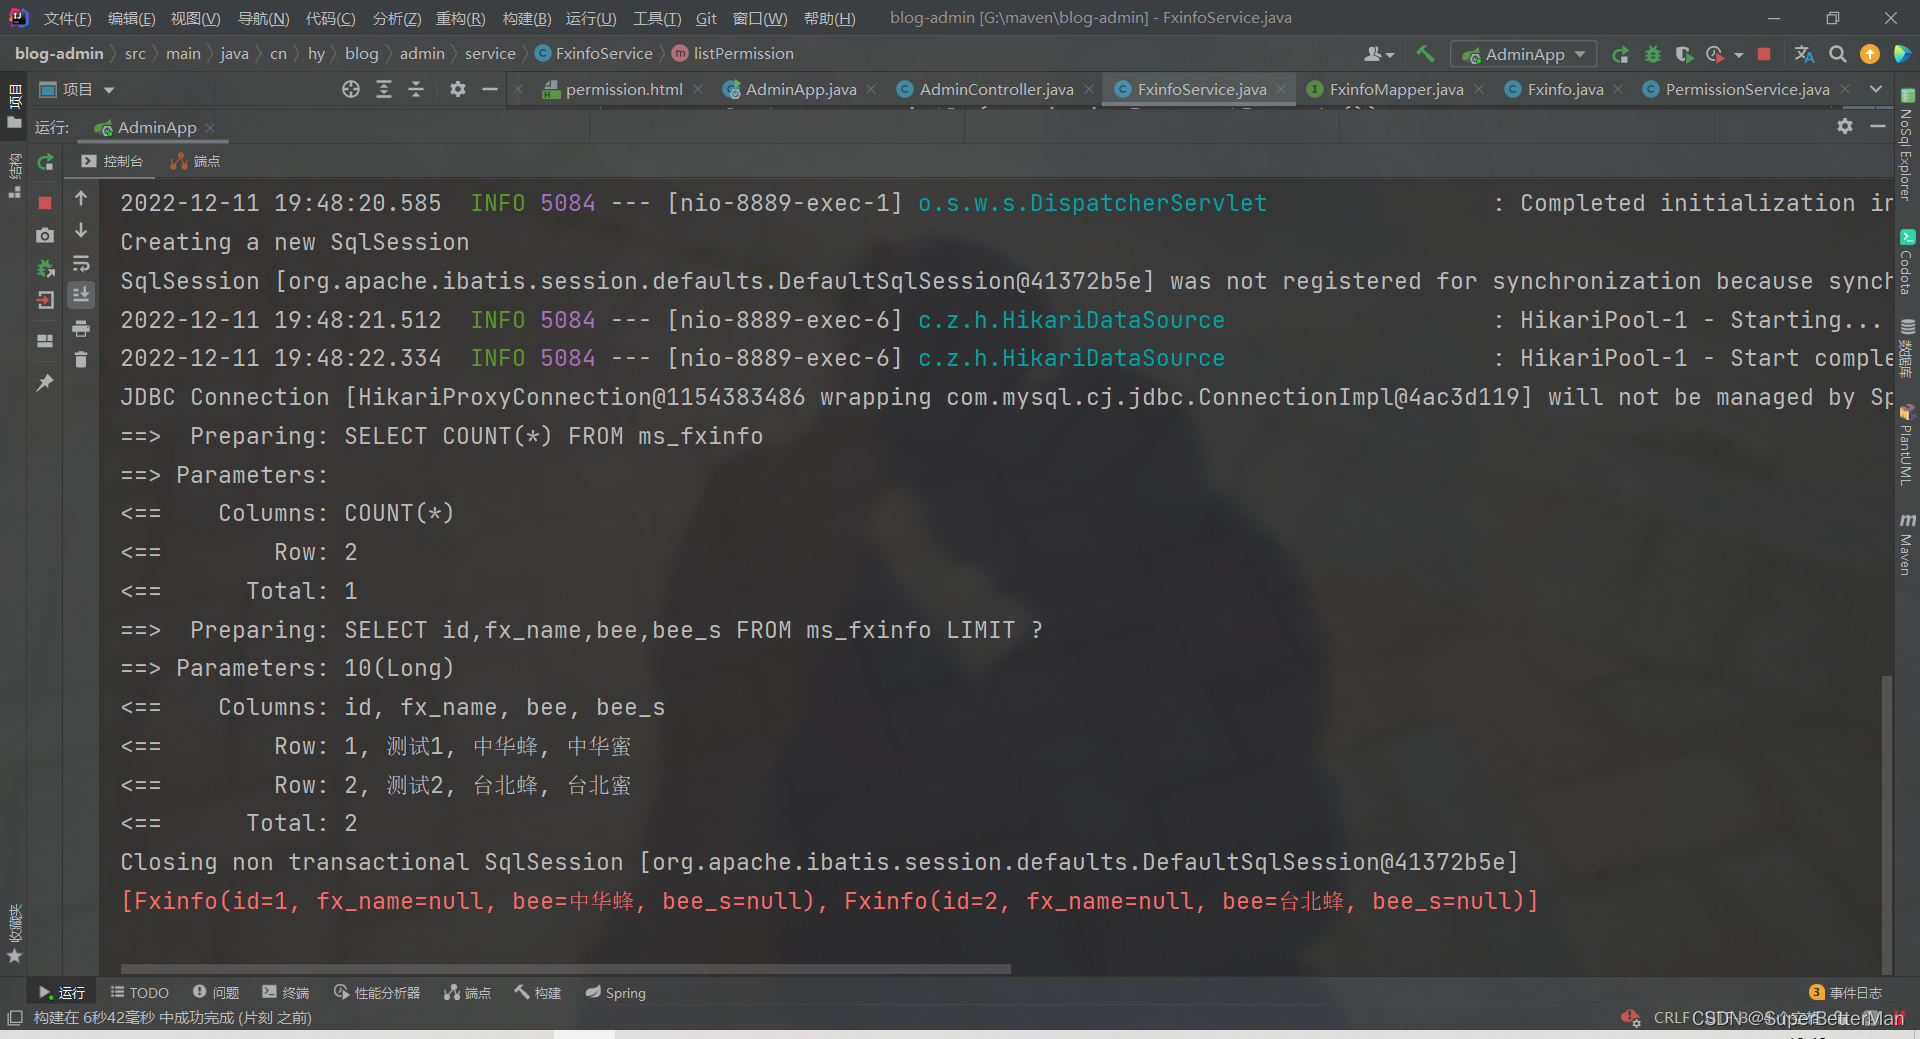The image size is (1920, 1039).
Task: Open the 终端 terminal tool window
Action: pos(286,993)
